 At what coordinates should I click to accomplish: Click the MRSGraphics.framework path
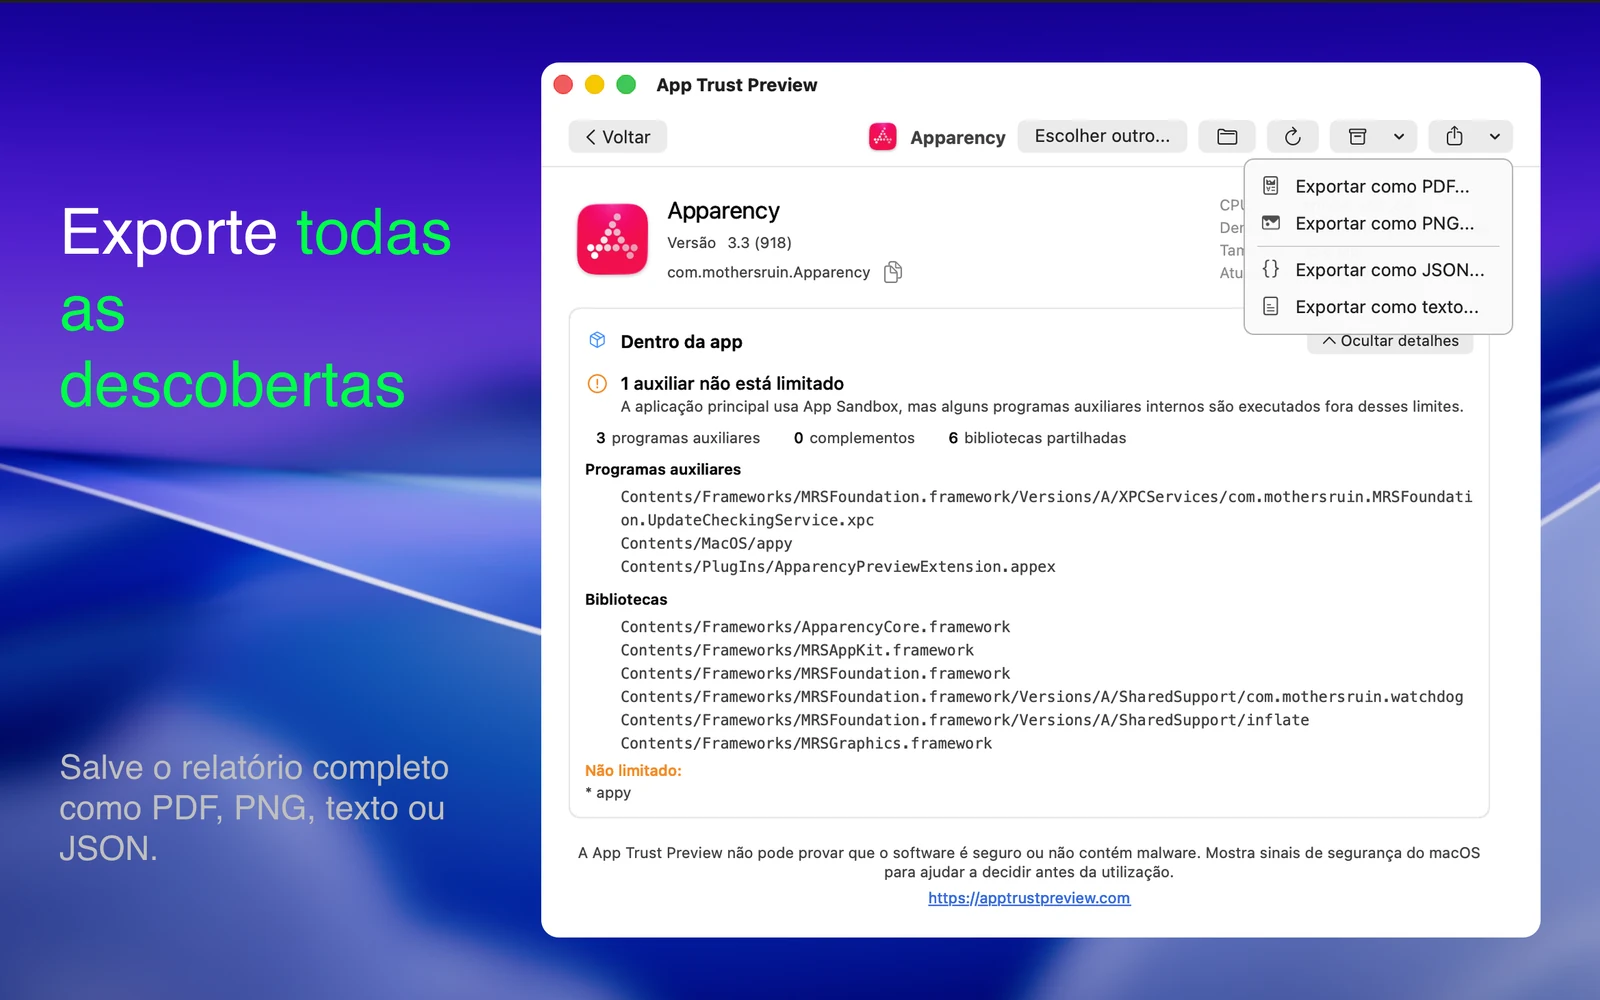pyautogui.click(x=806, y=744)
